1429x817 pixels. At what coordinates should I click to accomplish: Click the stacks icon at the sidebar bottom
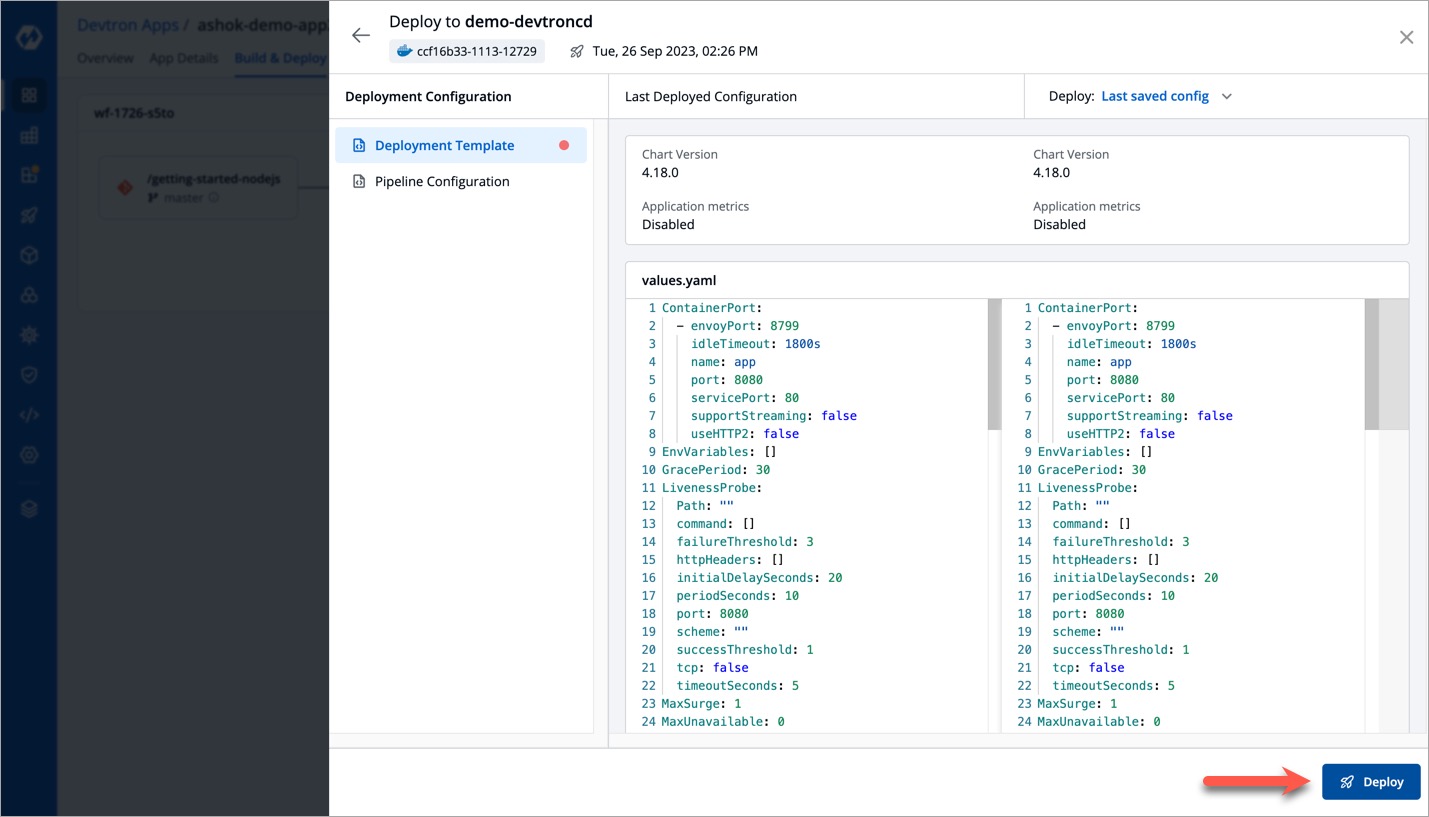coord(29,508)
